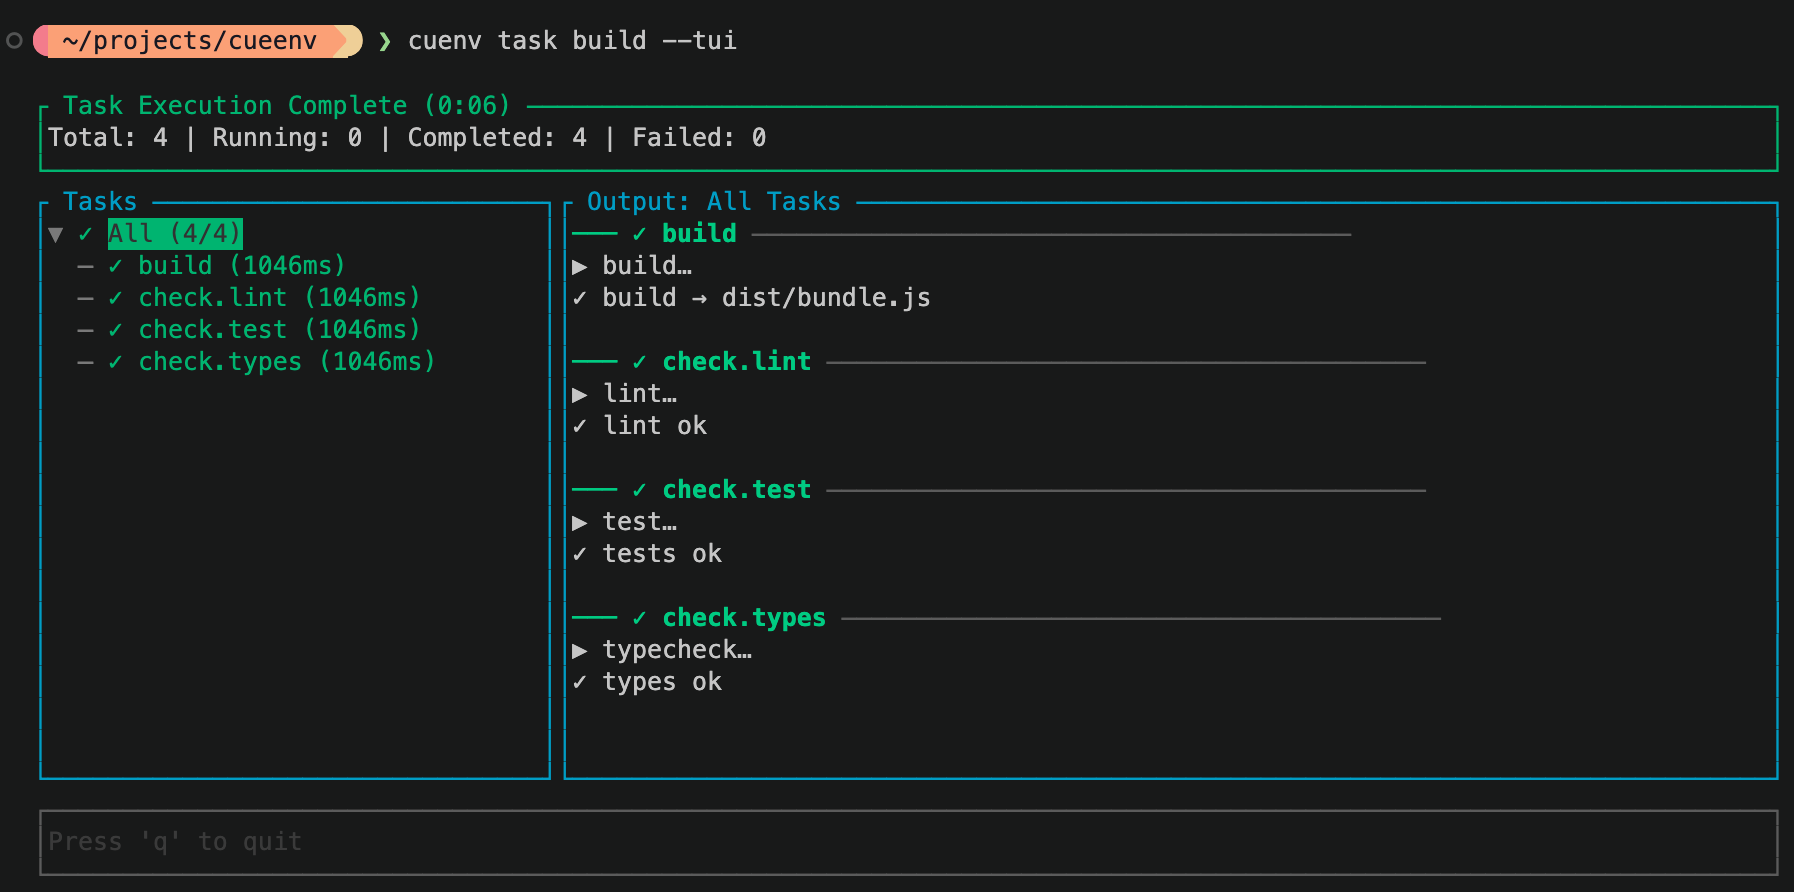
Task: Click play arrow next to typecheck… output
Action: pyautogui.click(x=580, y=651)
